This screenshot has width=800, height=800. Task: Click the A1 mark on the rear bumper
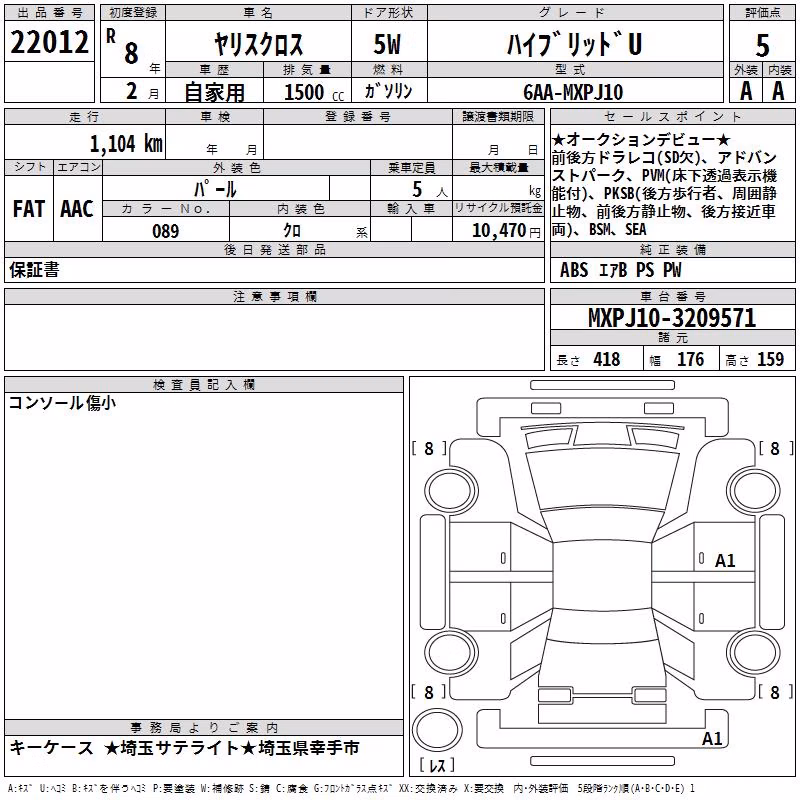click(712, 738)
